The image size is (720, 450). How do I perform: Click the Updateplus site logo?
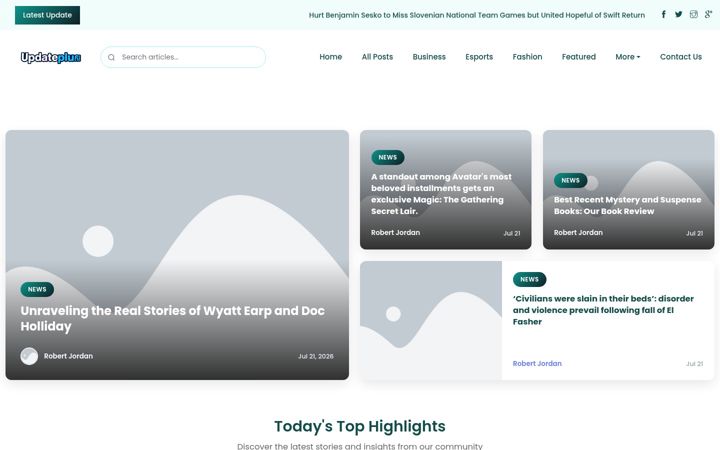[x=51, y=57]
